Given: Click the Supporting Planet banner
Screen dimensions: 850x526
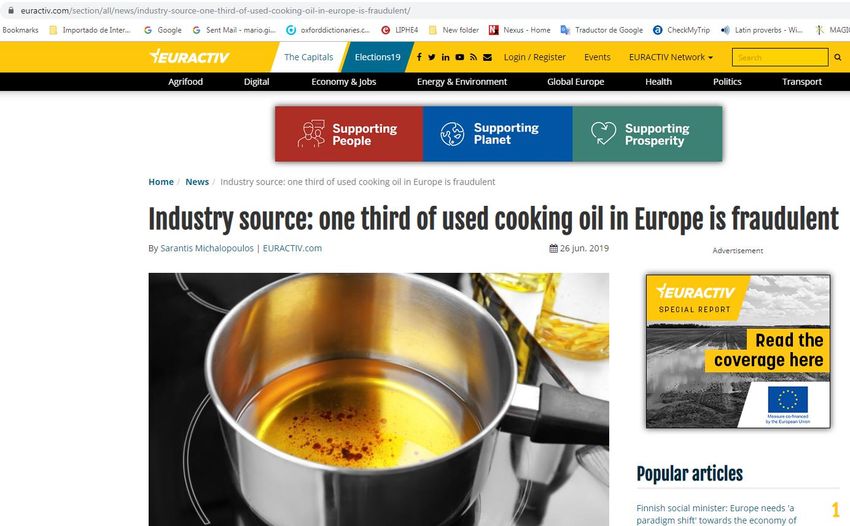Looking at the screenshot, I should click(x=498, y=134).
